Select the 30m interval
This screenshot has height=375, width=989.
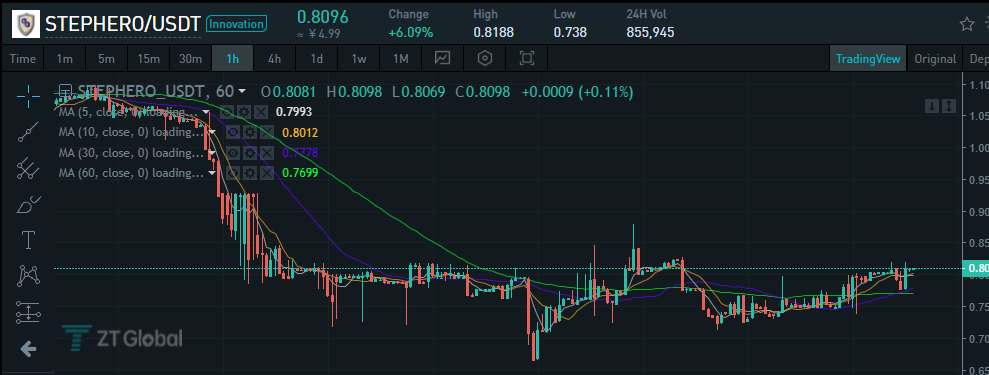pos(190,59)
